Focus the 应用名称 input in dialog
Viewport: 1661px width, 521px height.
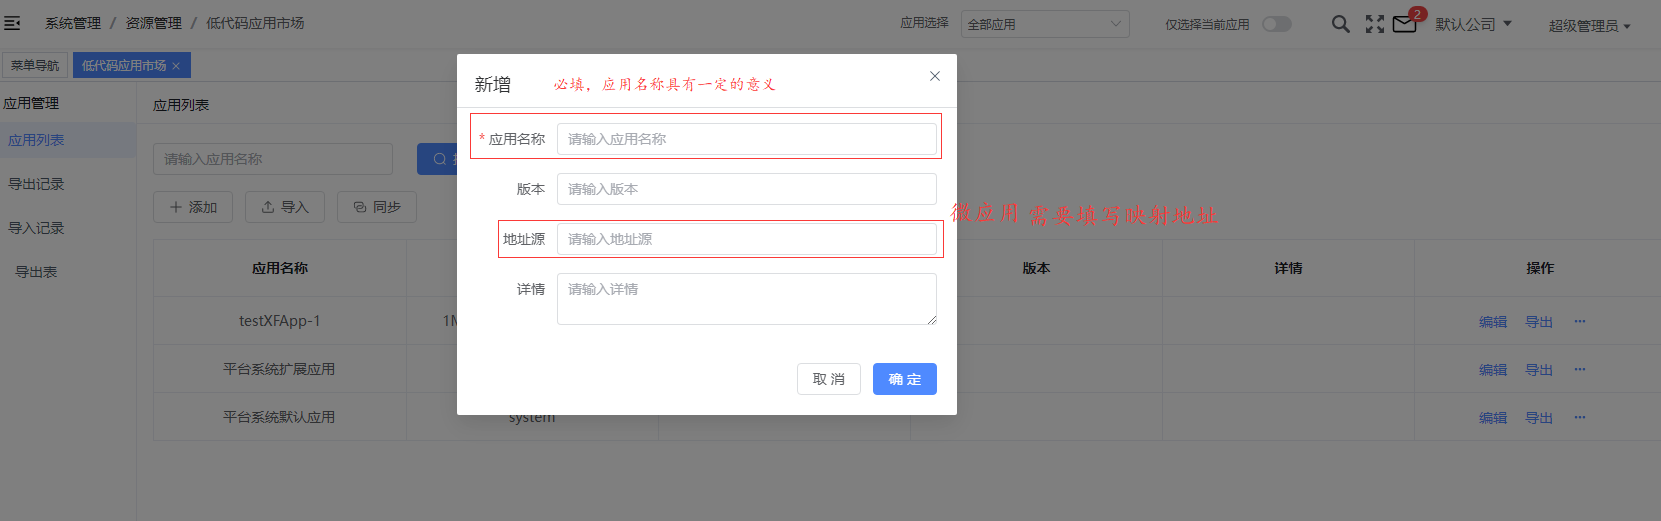[747, 139]
